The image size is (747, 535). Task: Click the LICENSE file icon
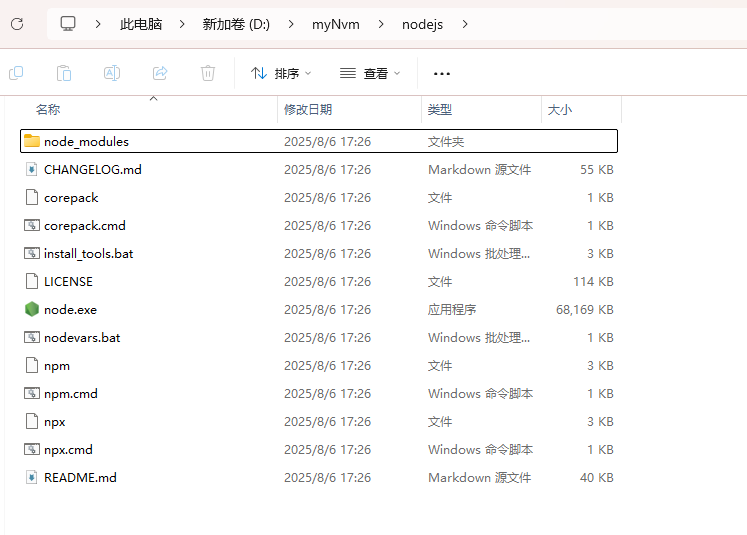point(31,281)
